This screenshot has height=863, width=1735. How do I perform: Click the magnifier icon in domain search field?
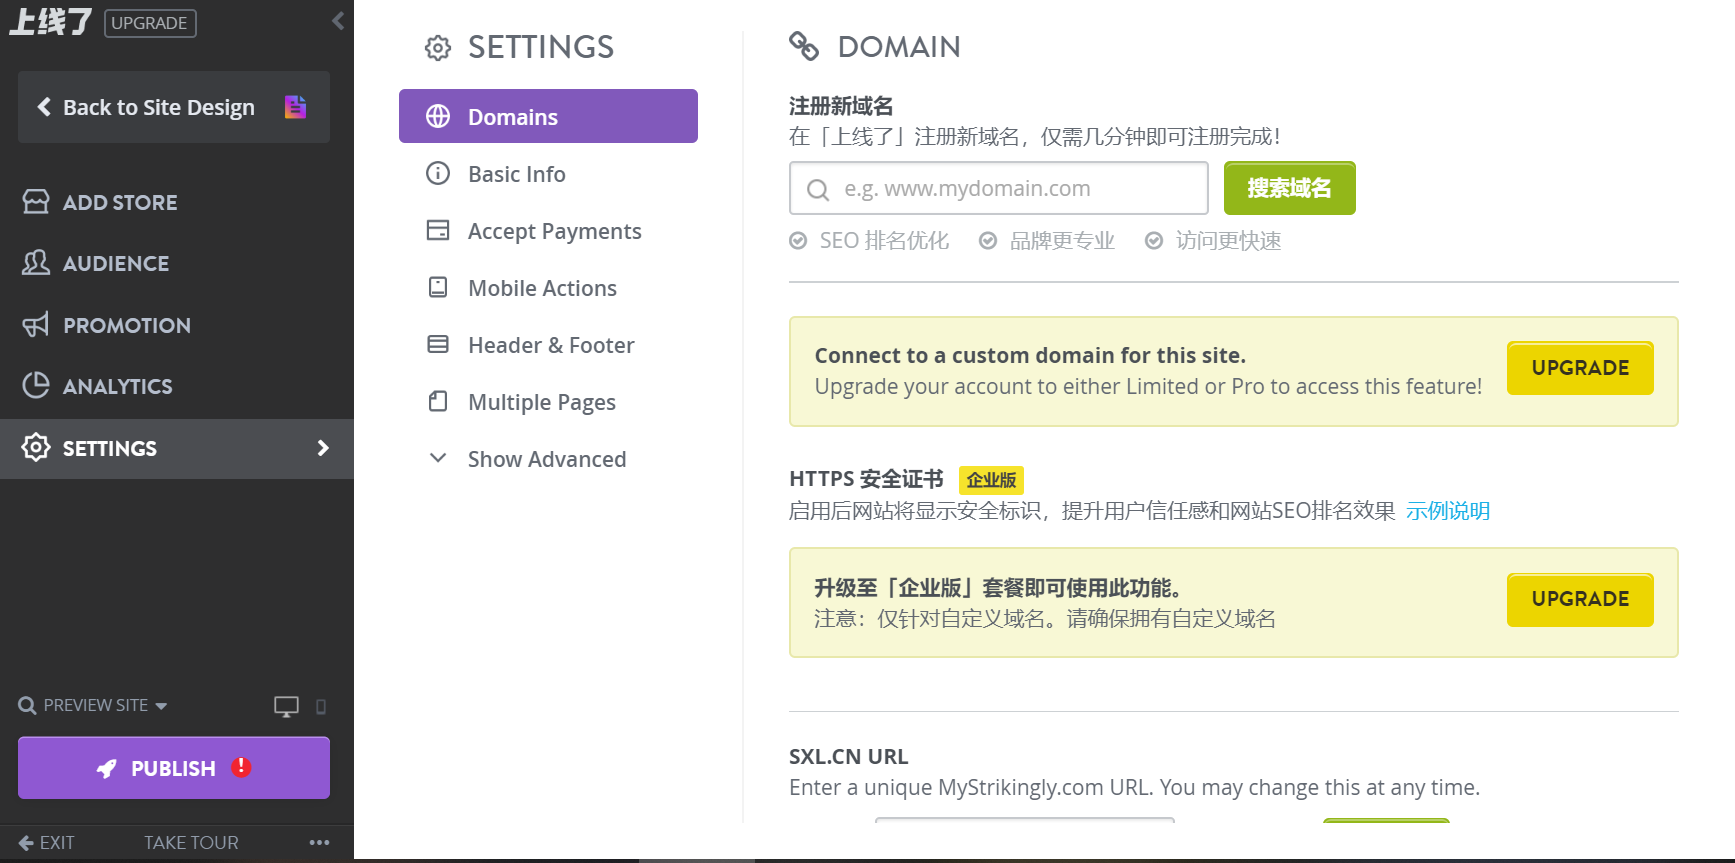click(818, 189)
